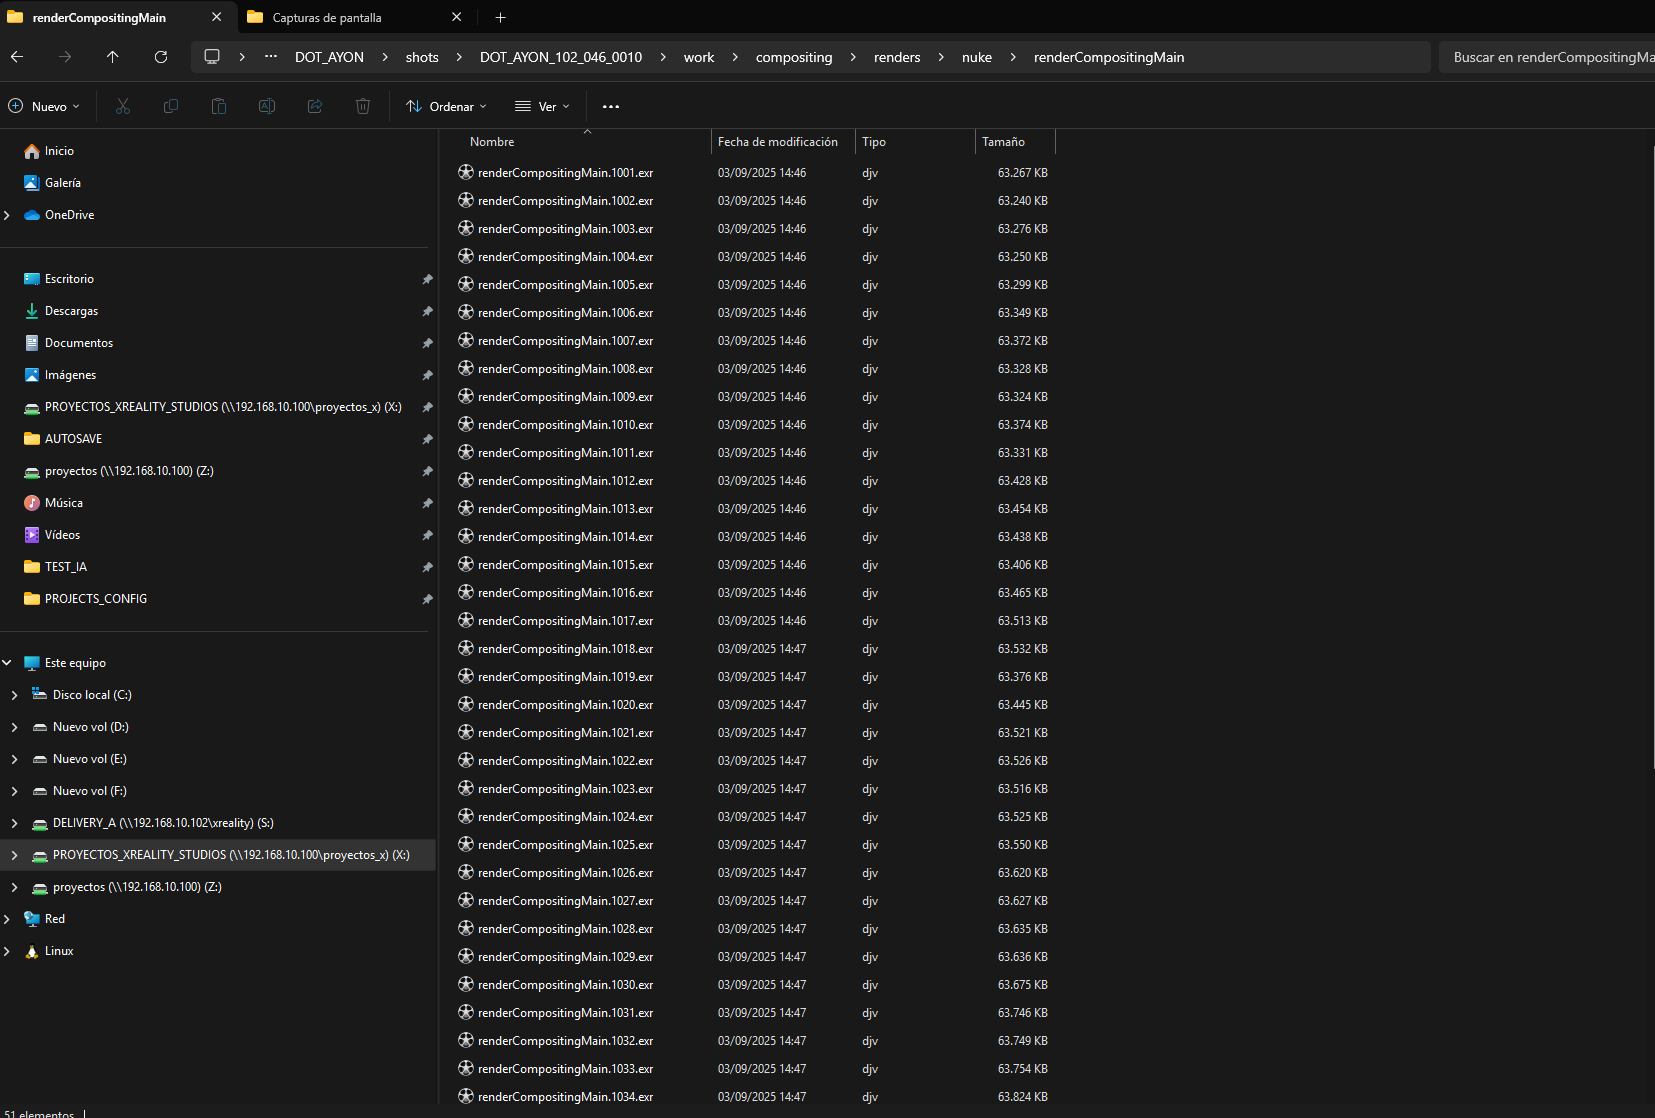The height and width of the screenshot is (1118, 1655).
Task: Collapse the Este equipo tree section
Action: [7, 663]
